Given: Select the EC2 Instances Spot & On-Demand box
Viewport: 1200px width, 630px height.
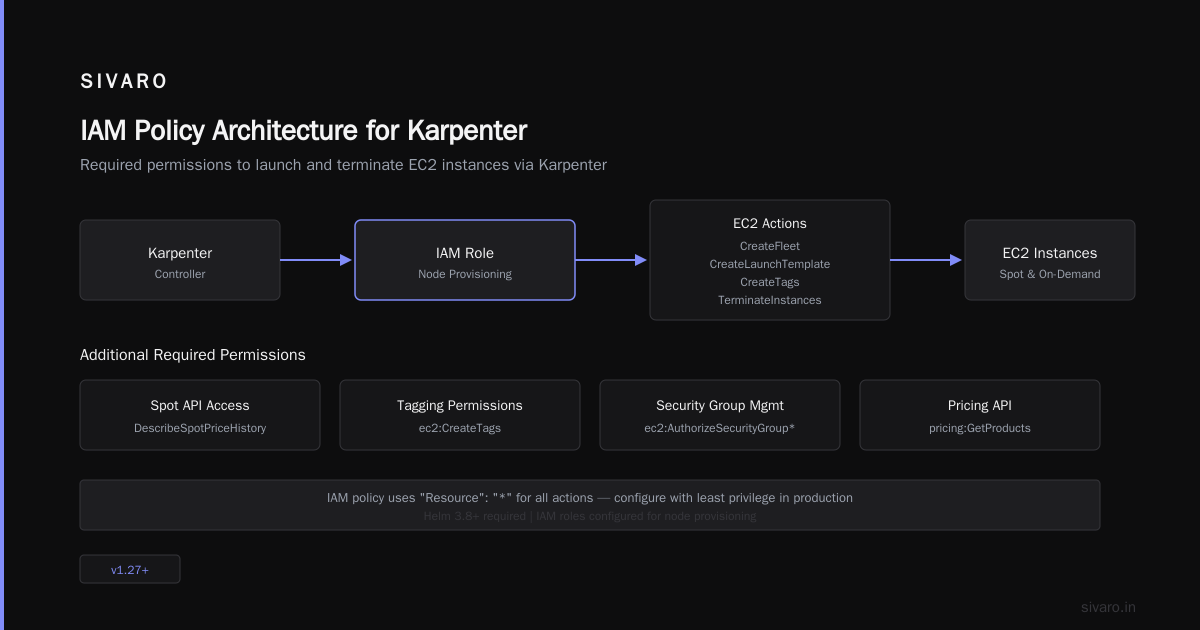Looking at the screenshot, I should coord(1050,260).
